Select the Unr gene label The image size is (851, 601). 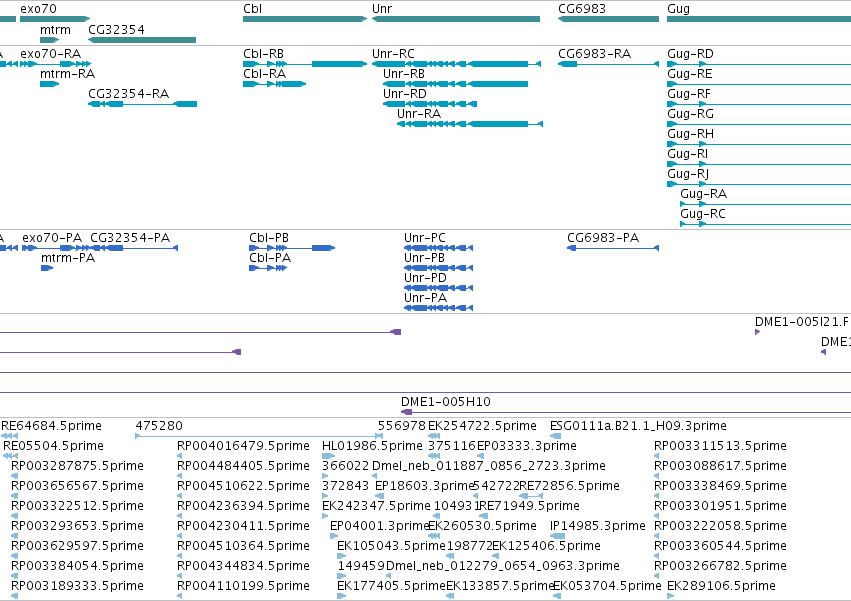(x=382, y=9)
